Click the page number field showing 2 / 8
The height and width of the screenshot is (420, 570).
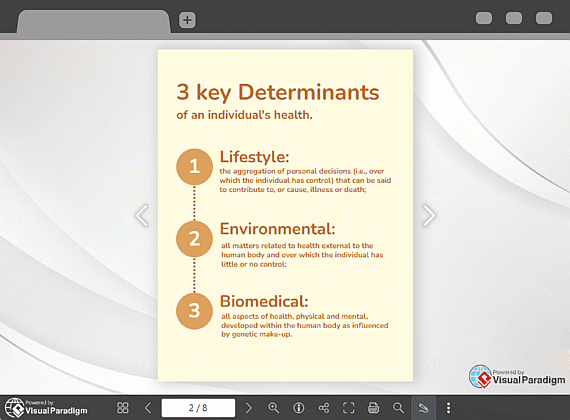[x=198, y=408]
